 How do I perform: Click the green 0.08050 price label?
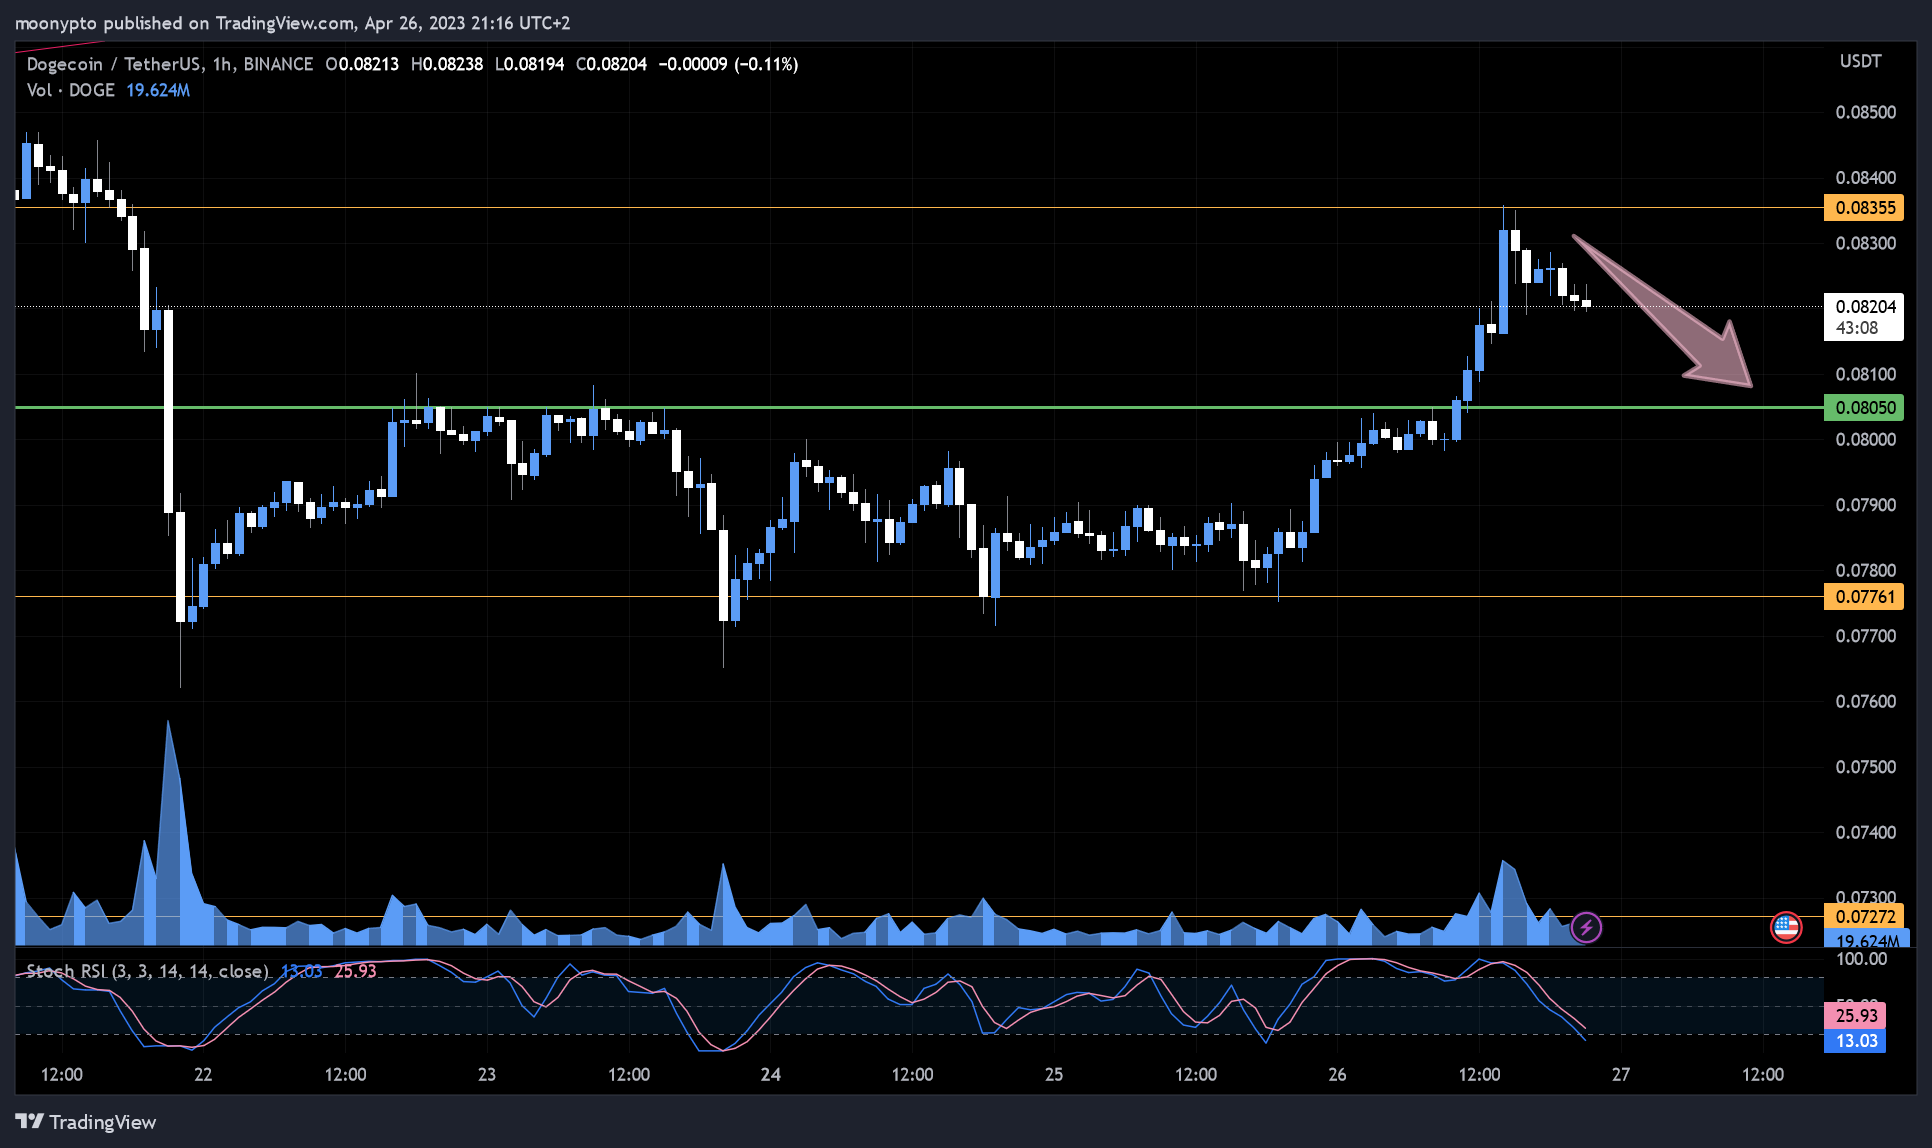click(1864, 407)
